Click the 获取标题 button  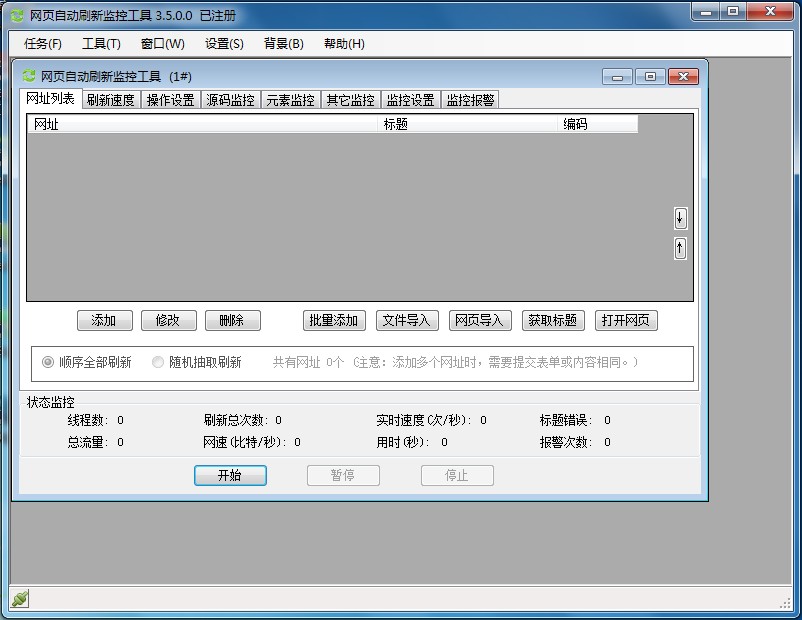553,321
